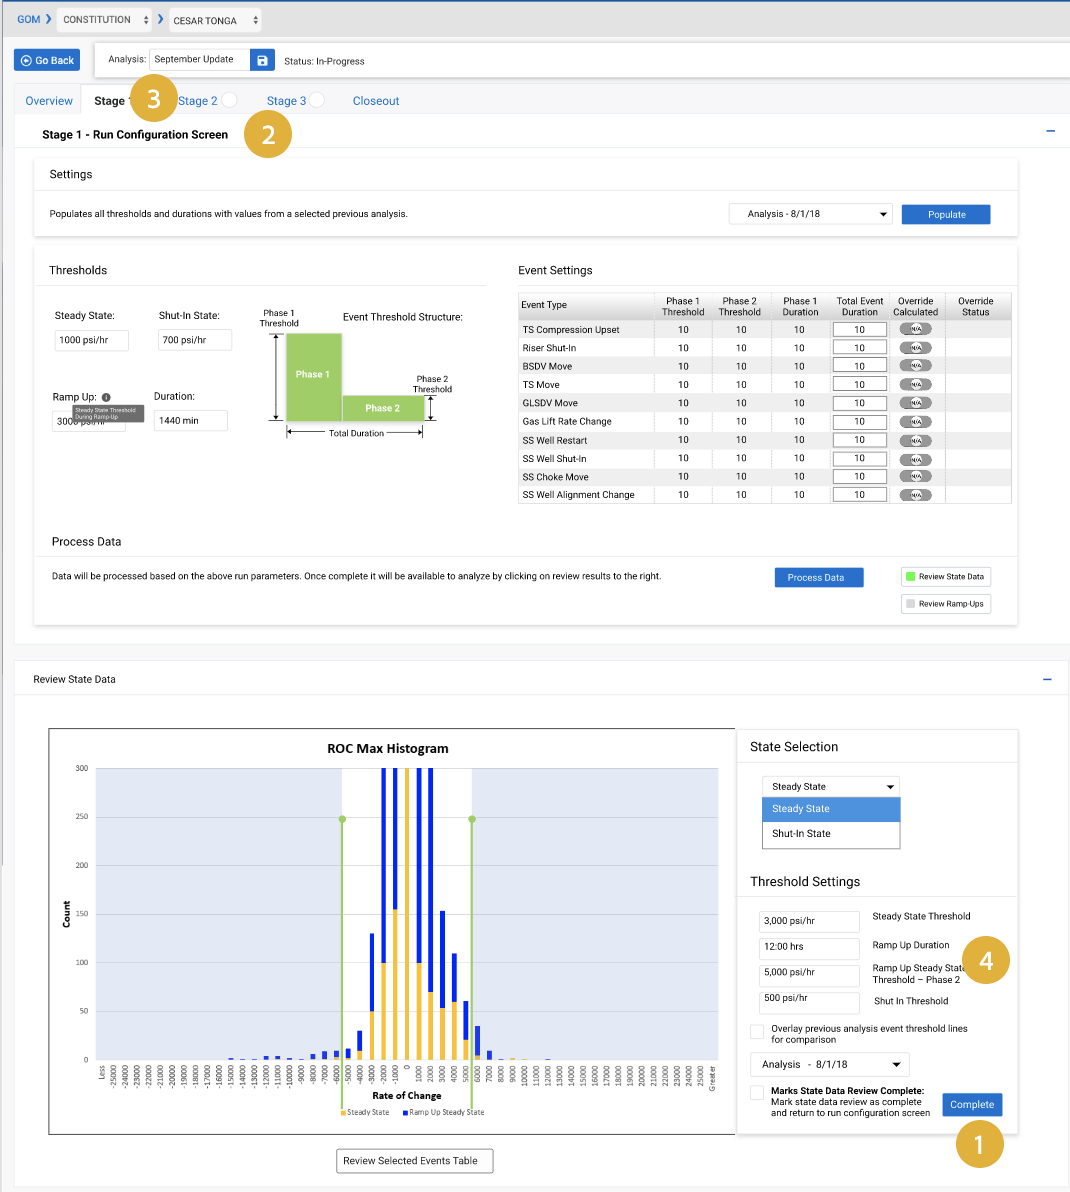
Task: Click the right green threshold handle on histogram
Action: [472, 819]
